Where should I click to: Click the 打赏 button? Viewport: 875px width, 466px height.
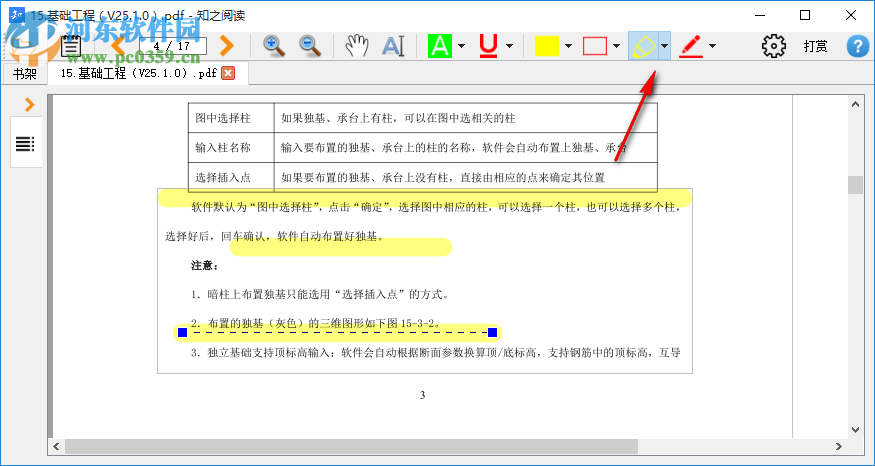tap(815, 46)
